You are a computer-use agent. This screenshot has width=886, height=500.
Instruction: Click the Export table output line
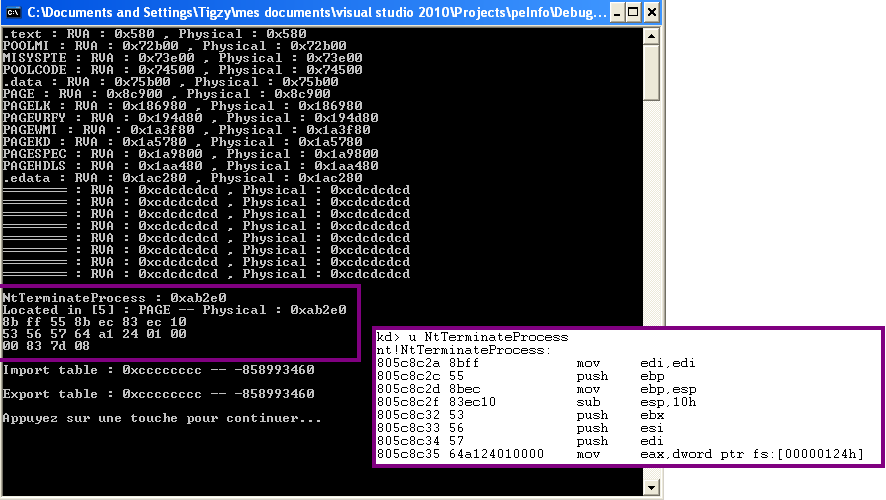pos(158,394)
